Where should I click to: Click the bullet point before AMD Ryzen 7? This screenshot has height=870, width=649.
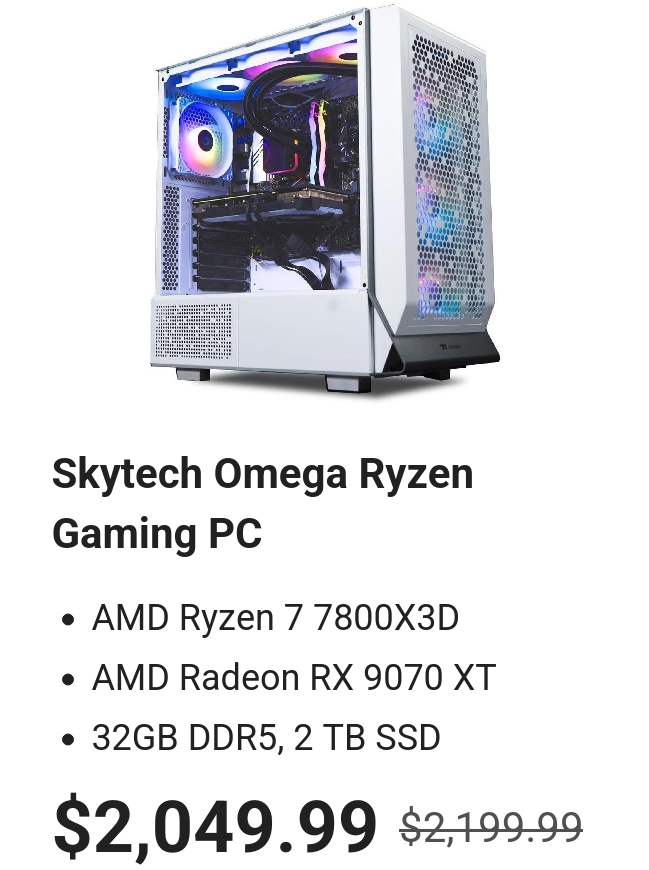68,619
